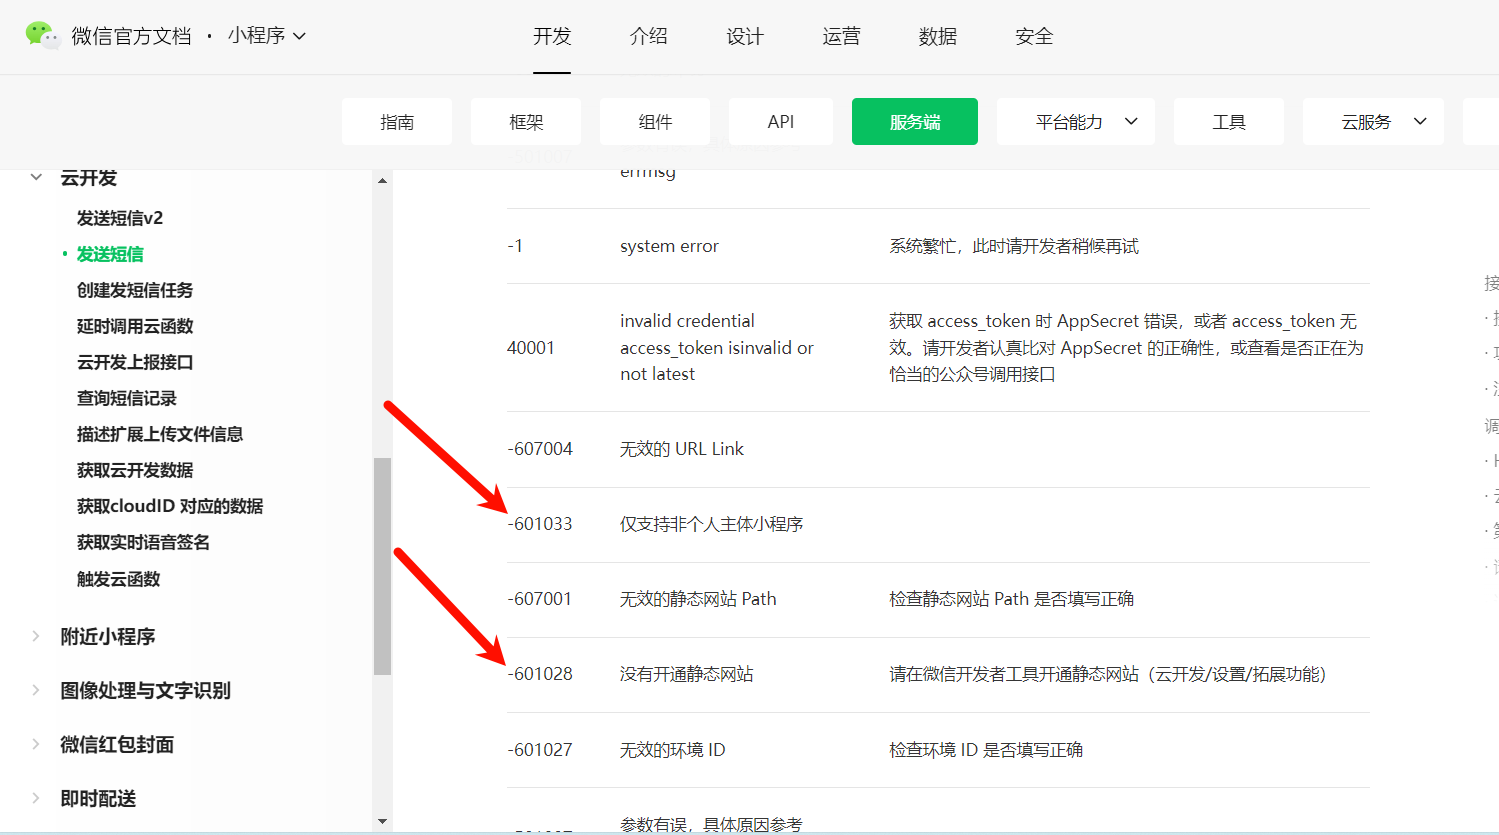Open 查询短信记录 in the sidebar

127,398
